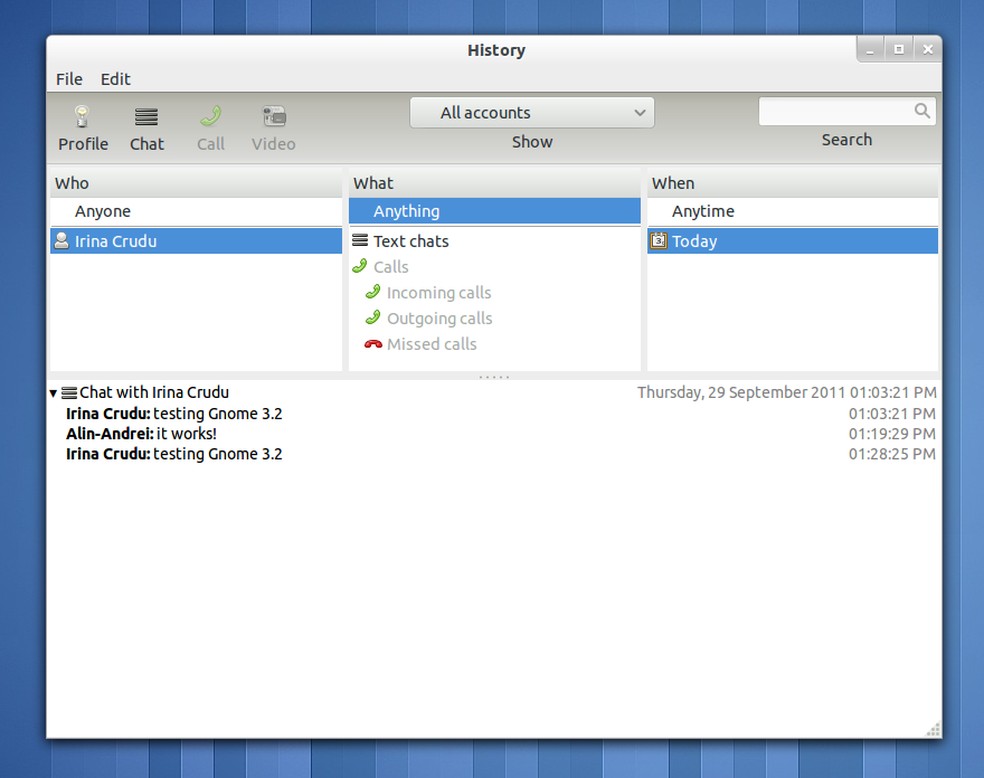
Task: Collapse the Chat with Irina Crudu conversation
Action: [53, 393]
